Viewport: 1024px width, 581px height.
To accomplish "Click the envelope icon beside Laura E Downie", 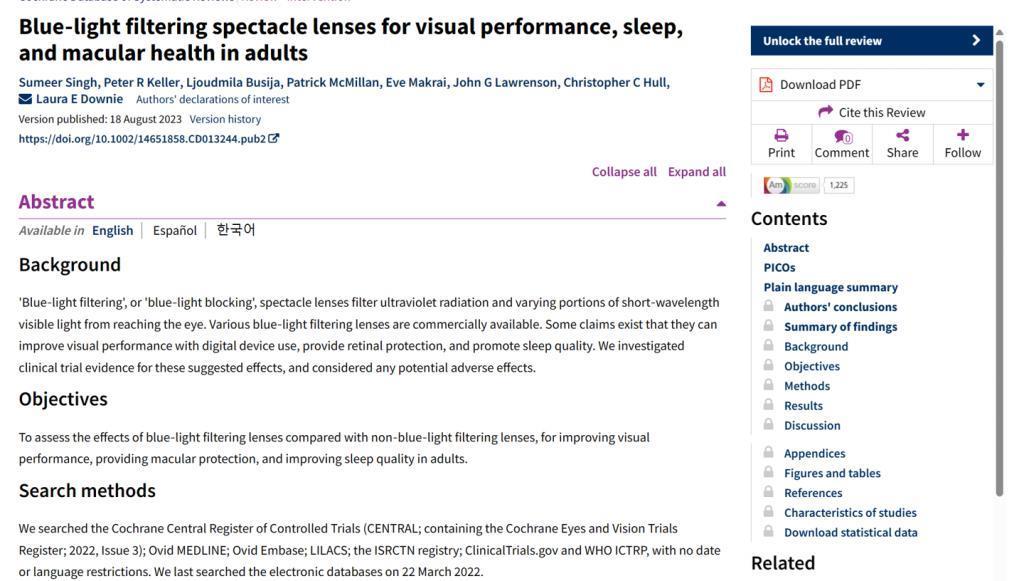I will click(x=25, y=99).
